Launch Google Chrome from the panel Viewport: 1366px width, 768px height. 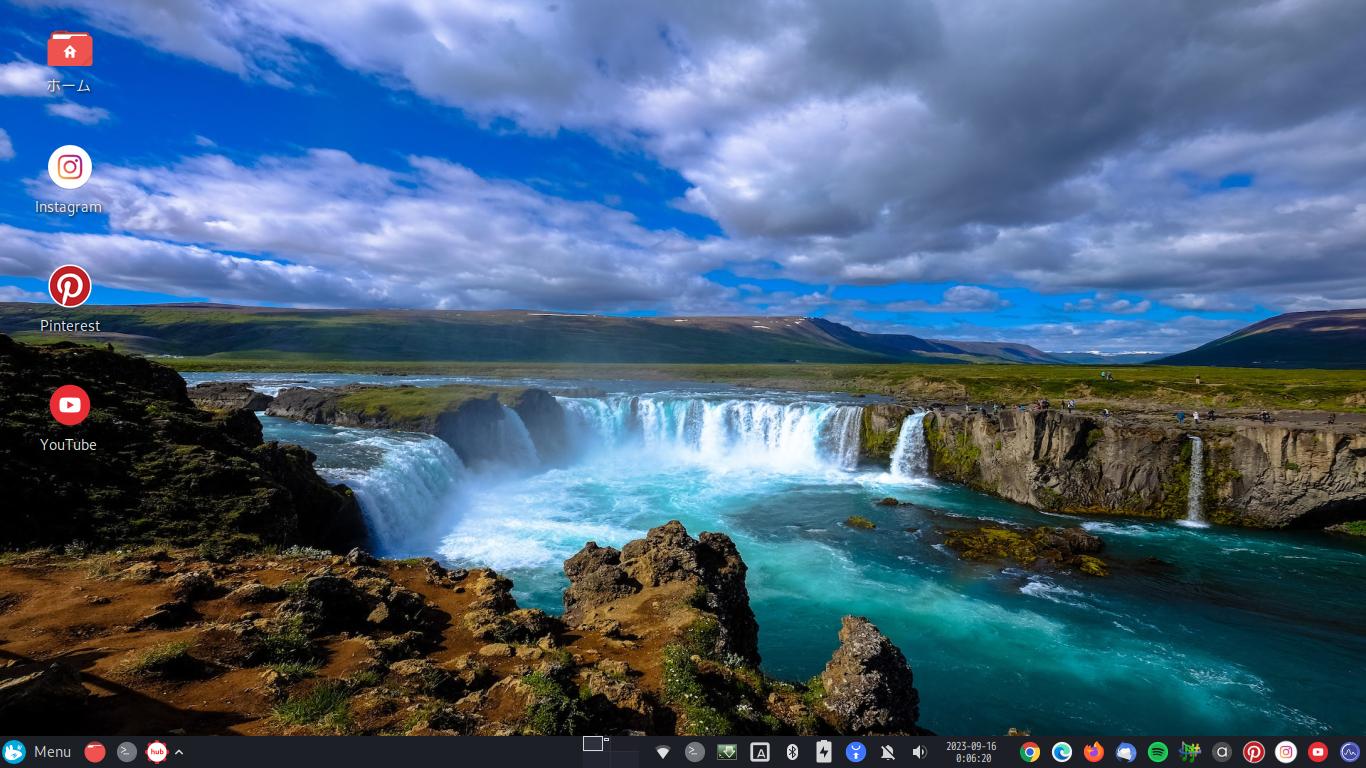[1030, 752]
